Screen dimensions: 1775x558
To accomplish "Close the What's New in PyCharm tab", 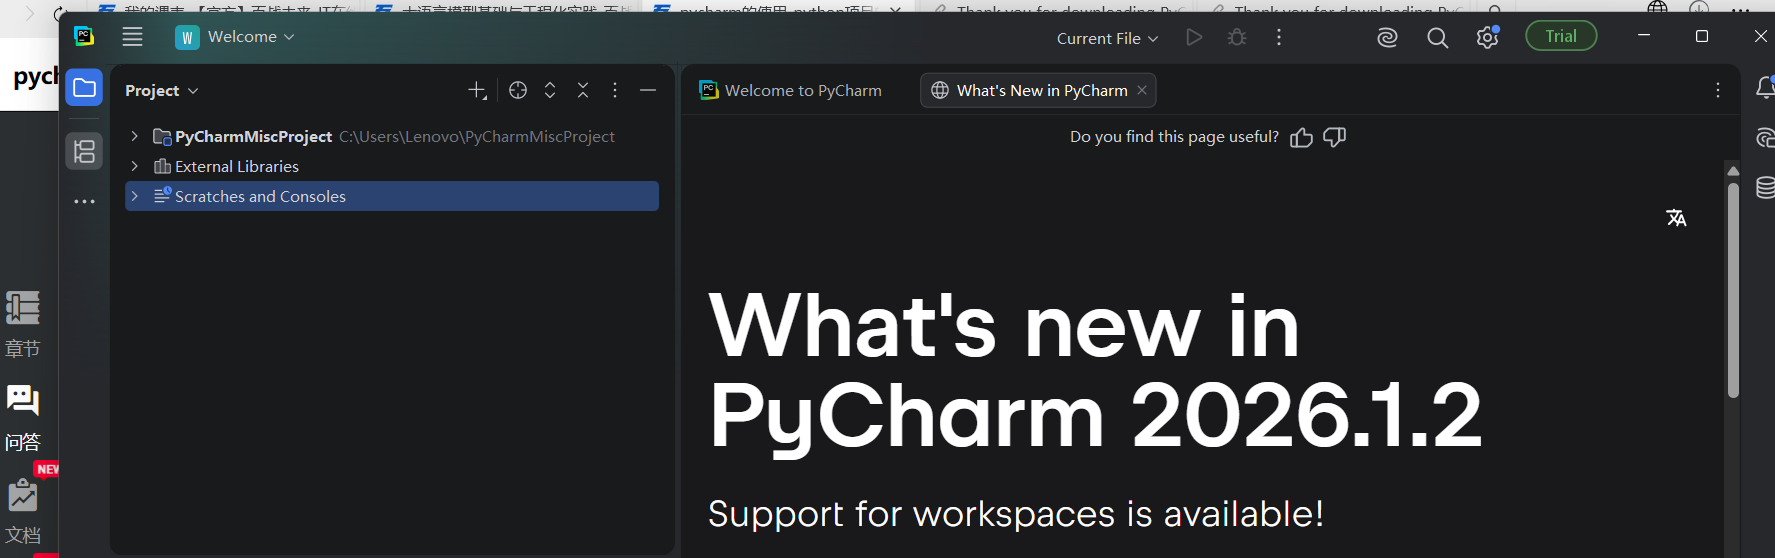I will click(1142, 90).
